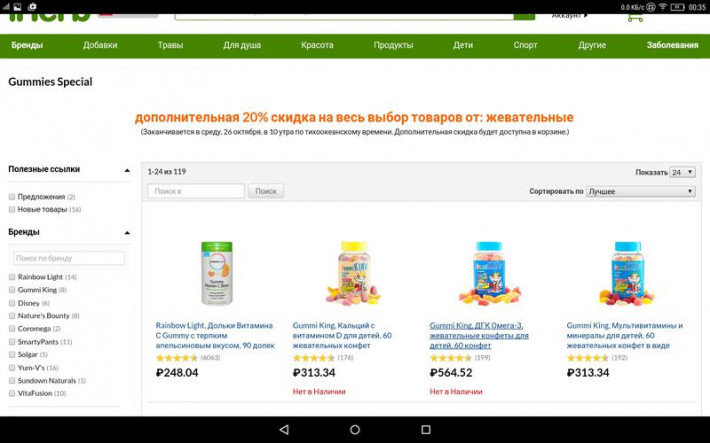The width and height of the screenshot is (710, 443).
Task: Tap the Android back navigation icon
Action: (x=284, y=429)
